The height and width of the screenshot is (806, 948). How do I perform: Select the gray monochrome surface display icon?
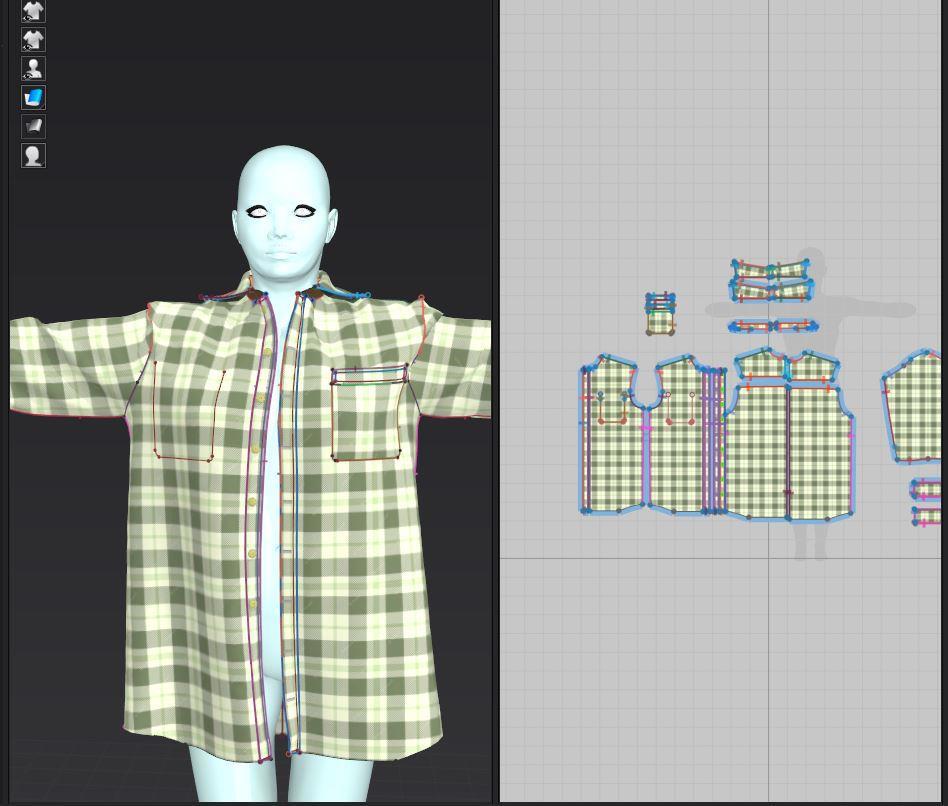[33, 127]
